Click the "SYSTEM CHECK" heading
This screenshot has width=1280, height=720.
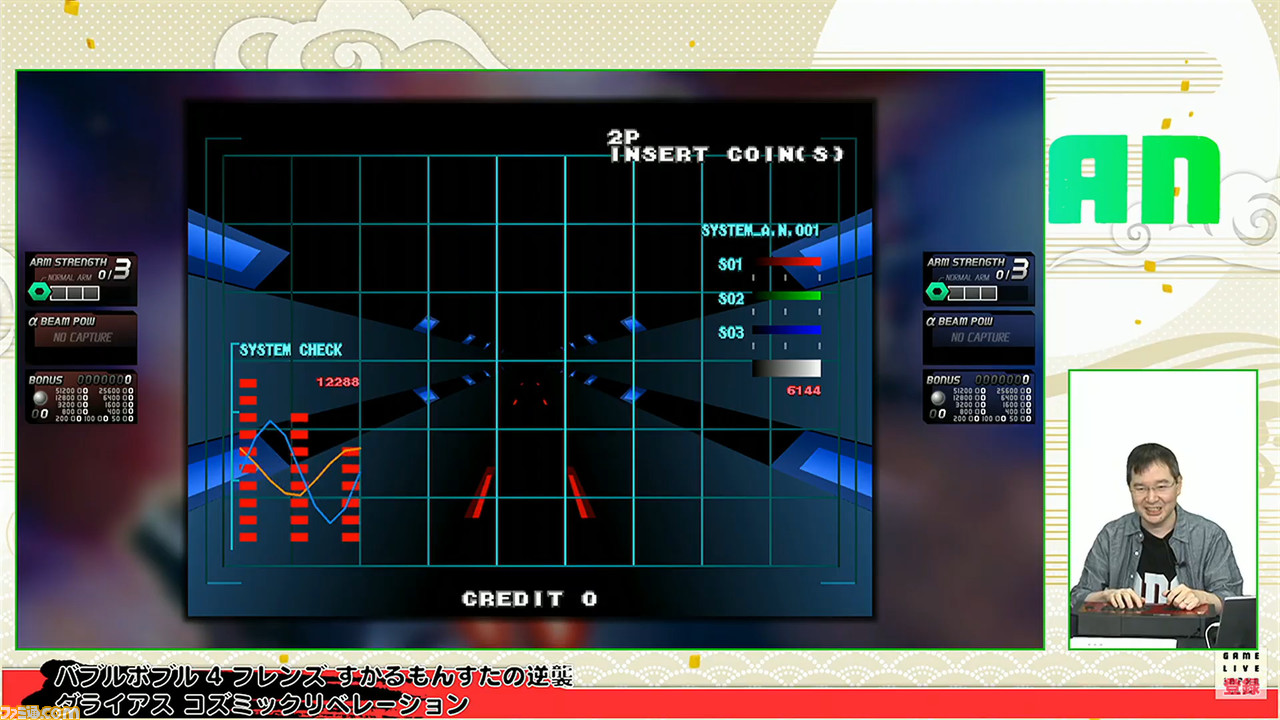coord(291,350)
